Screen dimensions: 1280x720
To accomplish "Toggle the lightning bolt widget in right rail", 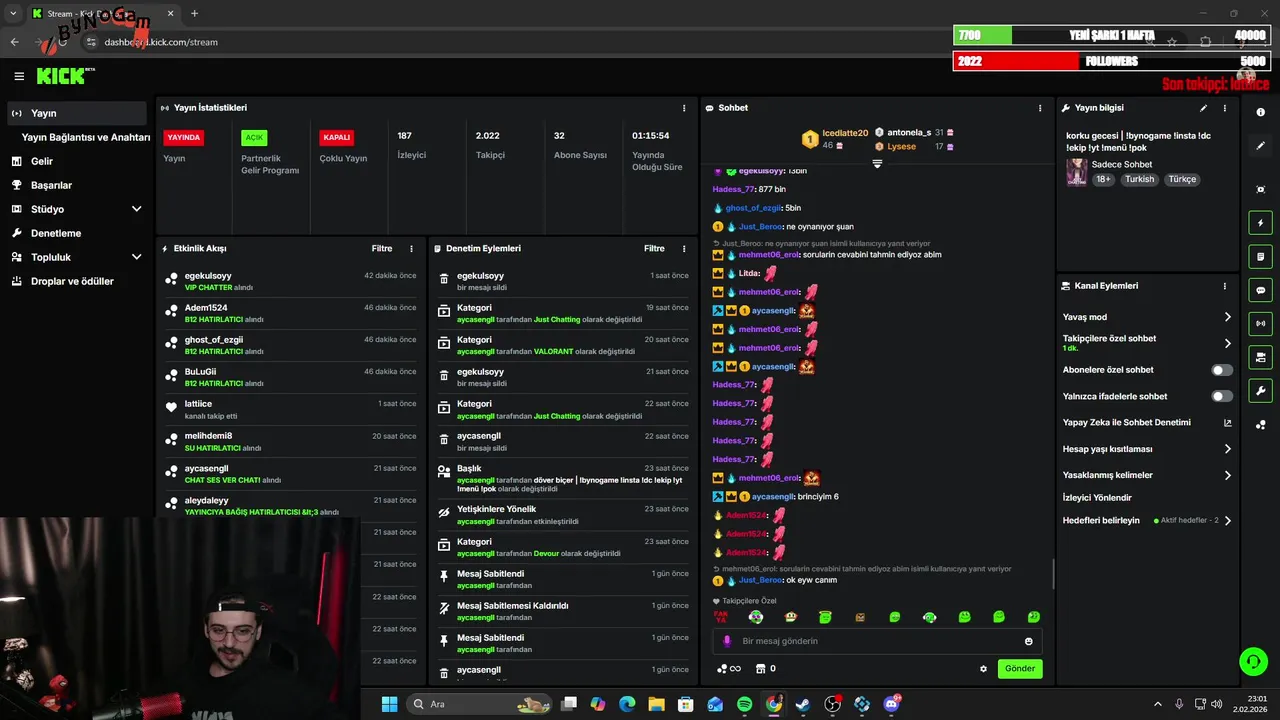I will (1260, 223).
